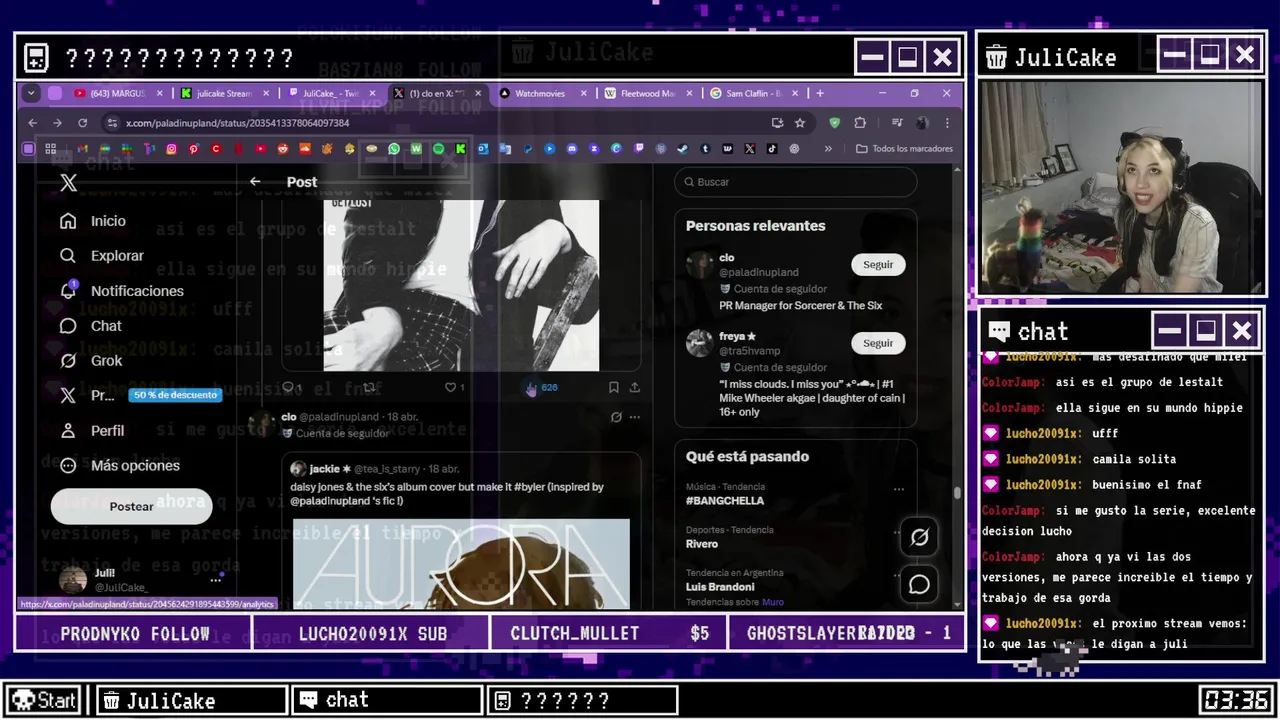Open Más opciones menu in X sidebar

click(120, 465)
